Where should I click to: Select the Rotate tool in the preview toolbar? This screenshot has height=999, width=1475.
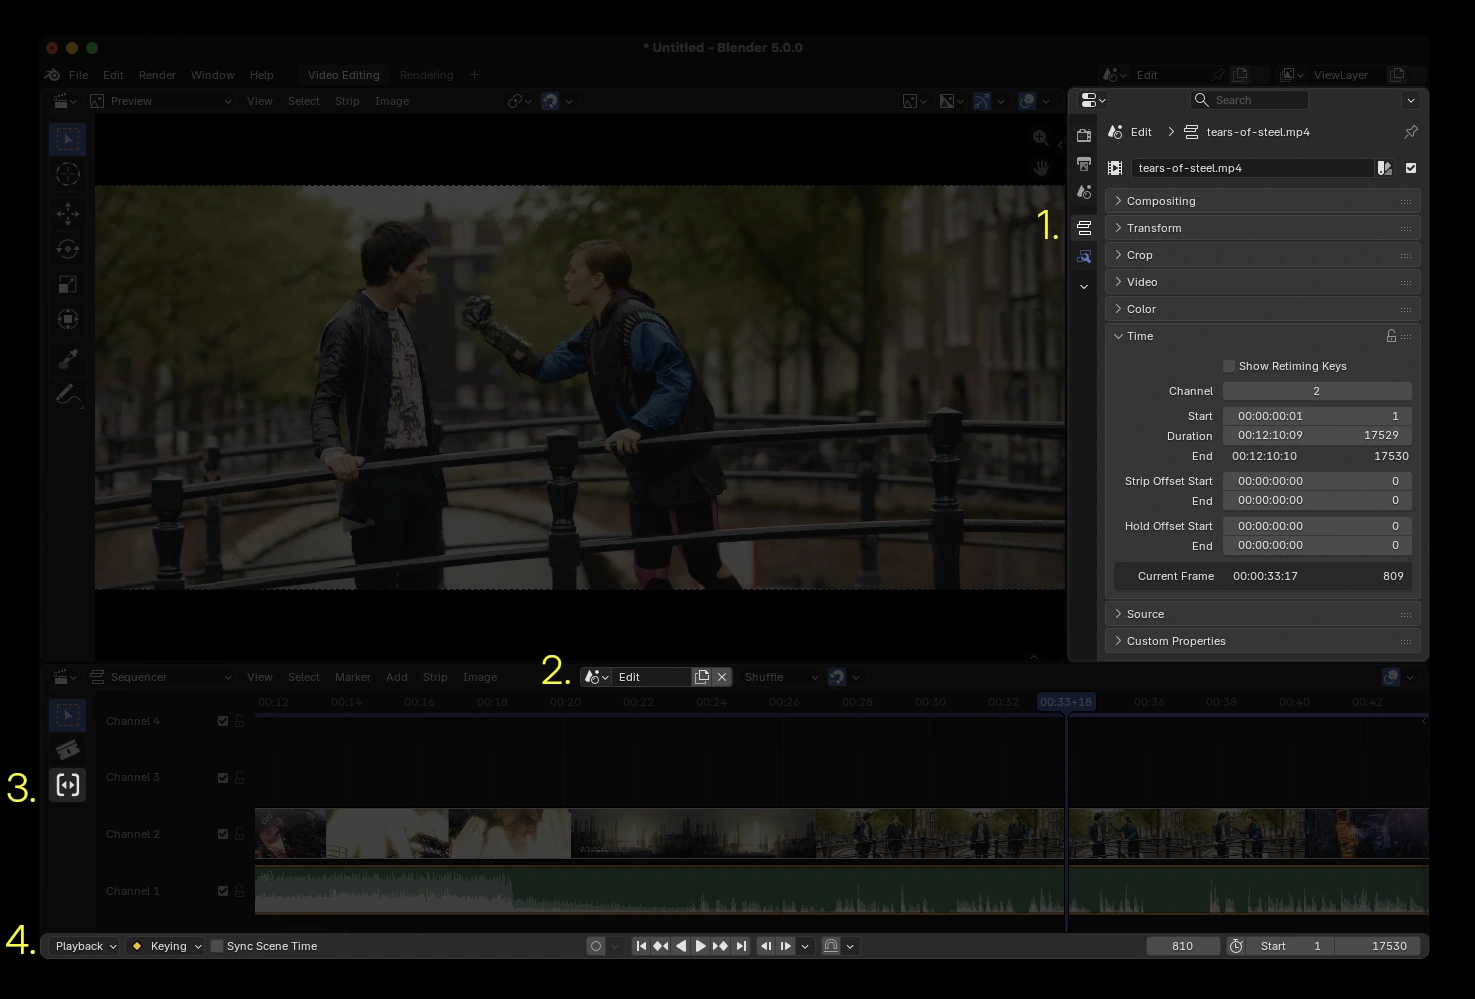click(x=67, y=249)
